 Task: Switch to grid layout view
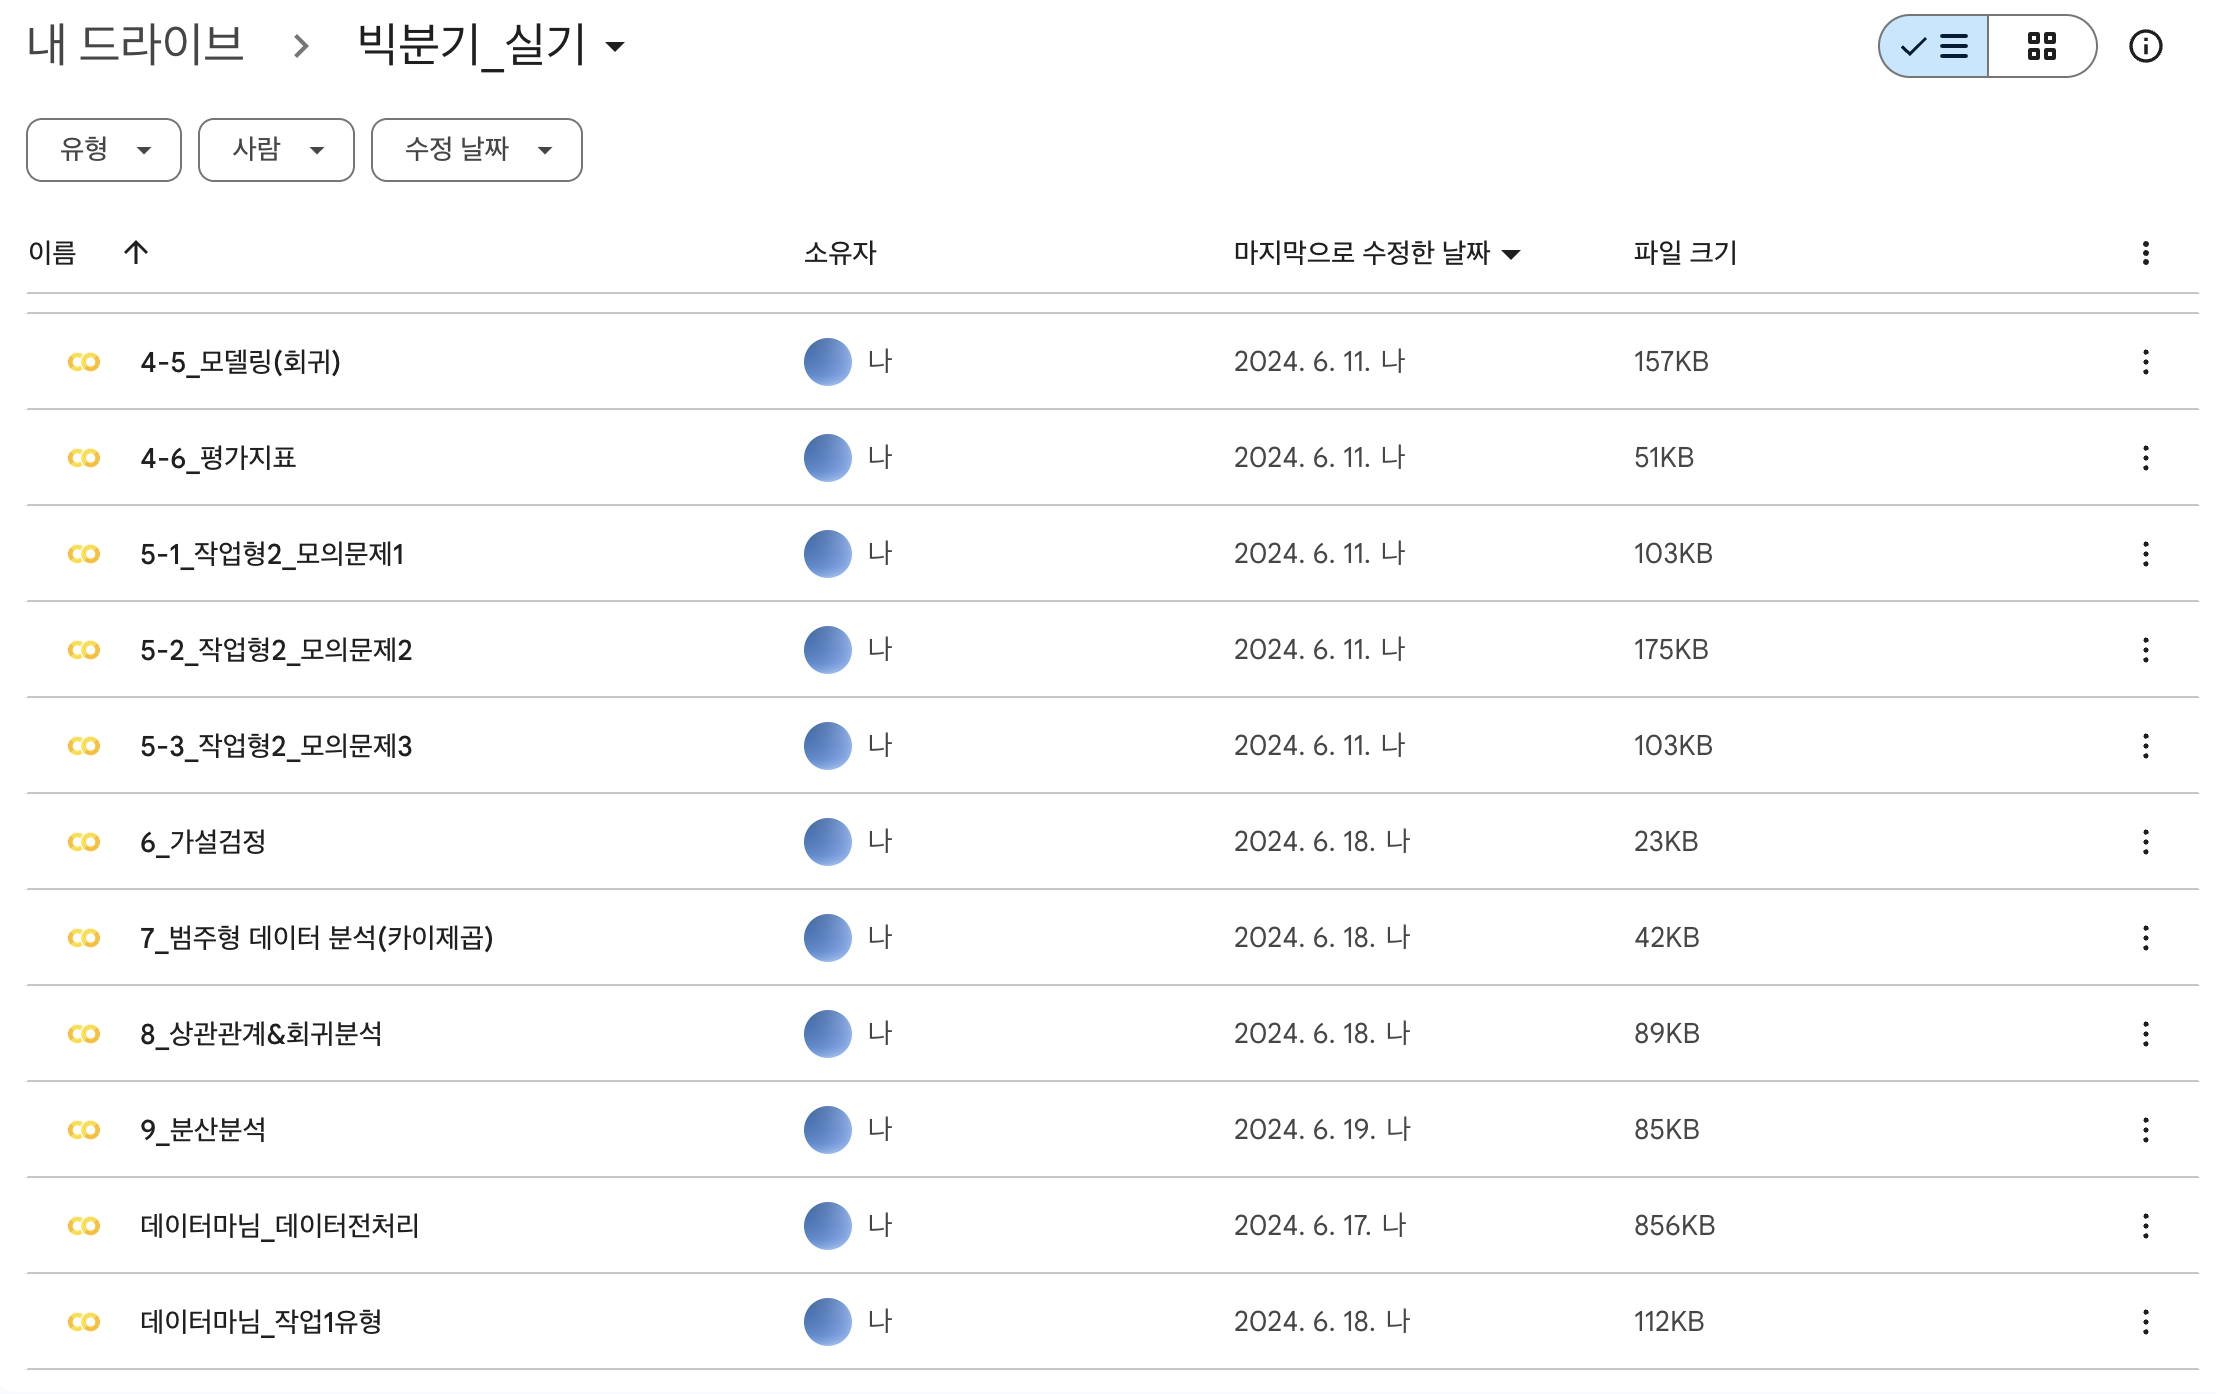2041,46
